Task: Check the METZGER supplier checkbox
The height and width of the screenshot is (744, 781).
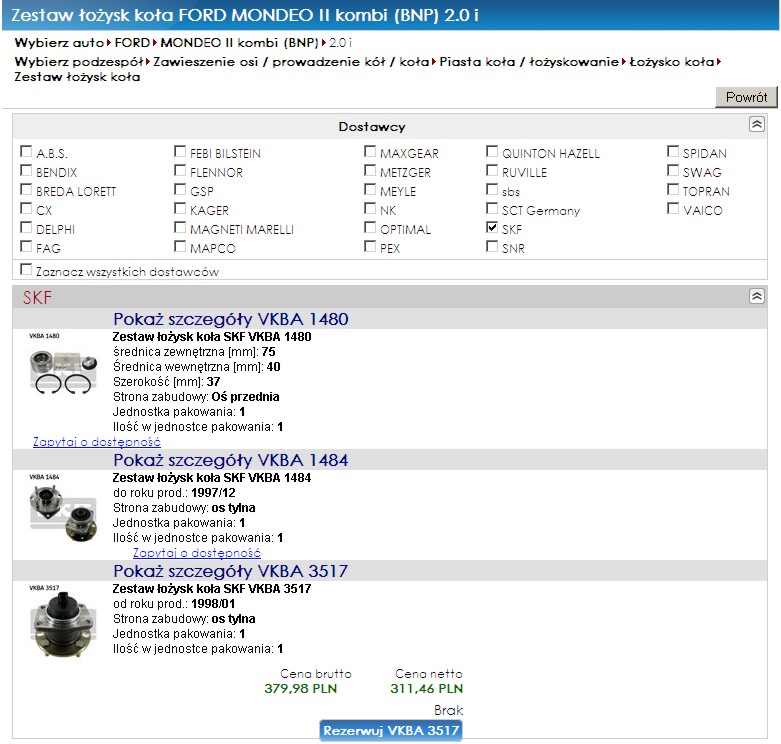Action: click(370, 170)
